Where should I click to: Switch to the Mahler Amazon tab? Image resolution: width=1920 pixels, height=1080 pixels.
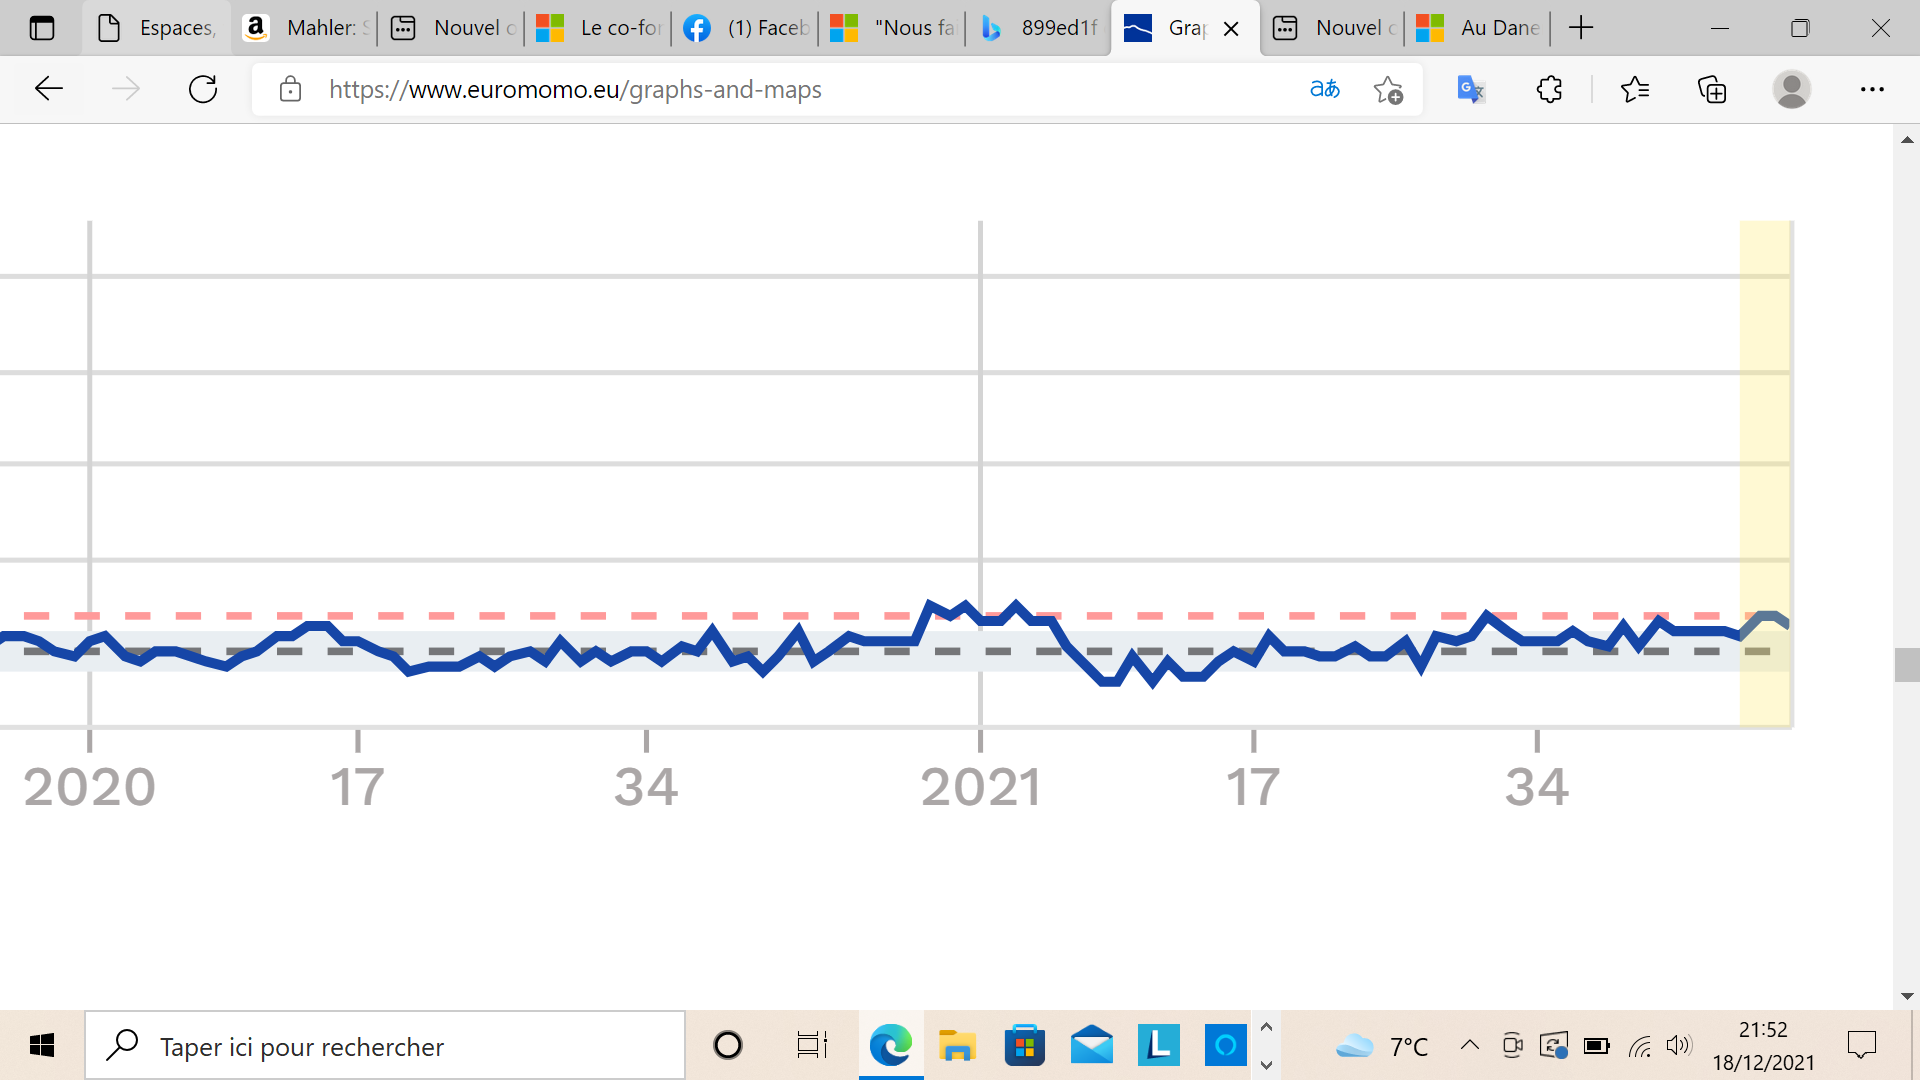point(305,28)
